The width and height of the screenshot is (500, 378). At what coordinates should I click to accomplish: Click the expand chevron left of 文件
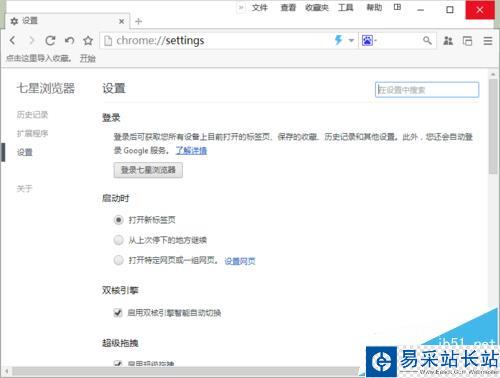(x=241, y=7)
